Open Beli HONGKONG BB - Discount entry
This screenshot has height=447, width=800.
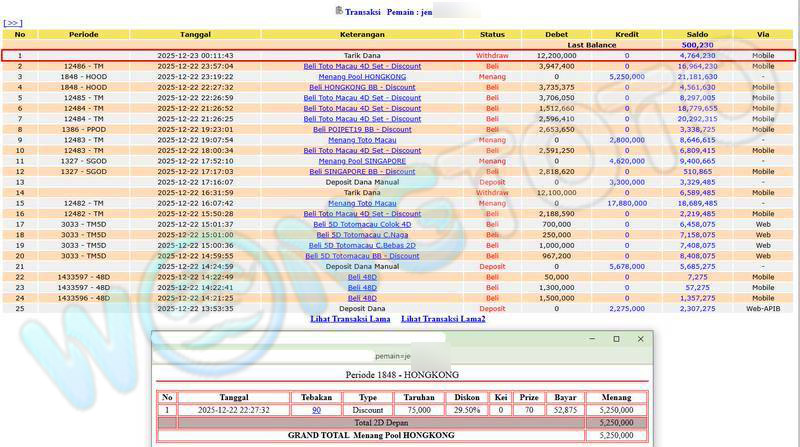click(362, 87)
